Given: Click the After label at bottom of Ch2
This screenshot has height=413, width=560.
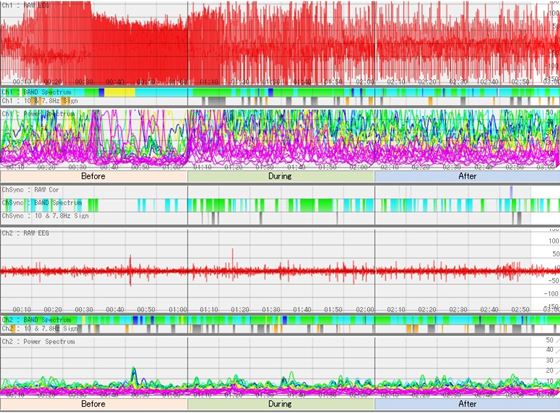Looking at the screenshot, I should [x=467, y=404].
